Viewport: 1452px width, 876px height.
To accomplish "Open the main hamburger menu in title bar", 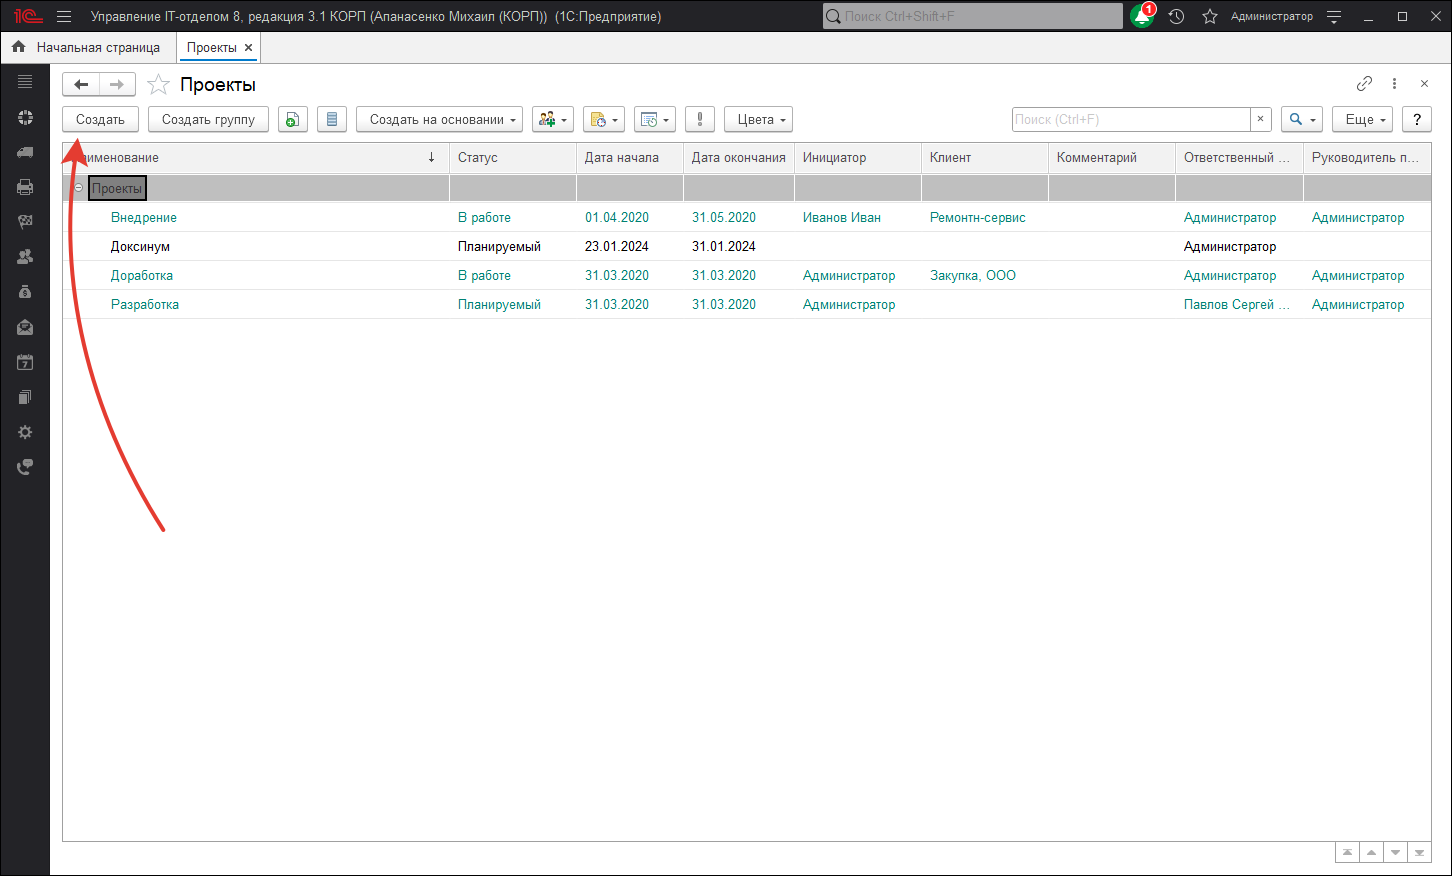I will click(x=64, y=17).
